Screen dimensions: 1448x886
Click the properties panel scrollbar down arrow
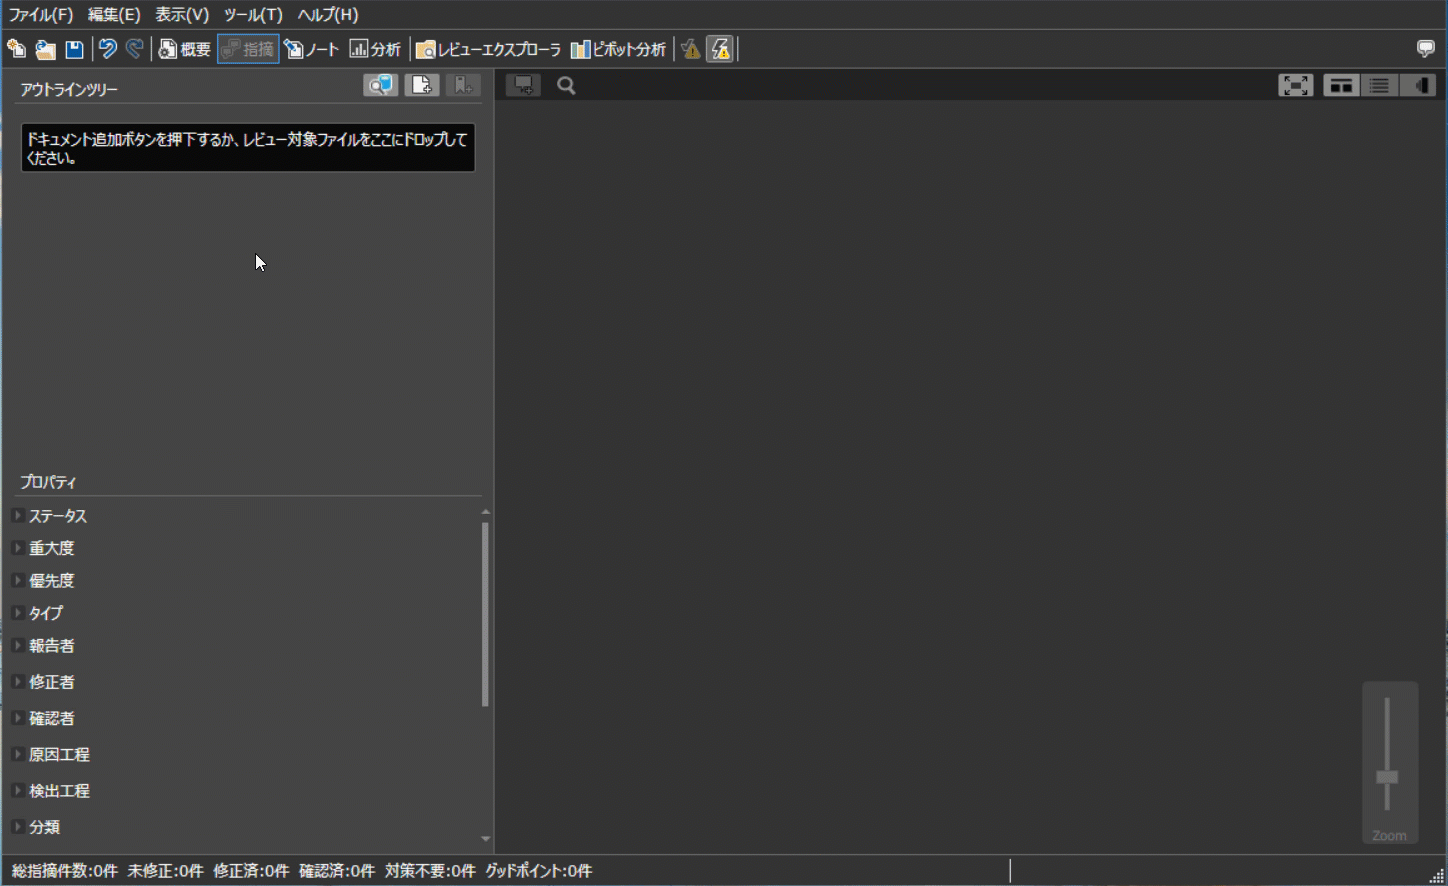coord(486,839)
